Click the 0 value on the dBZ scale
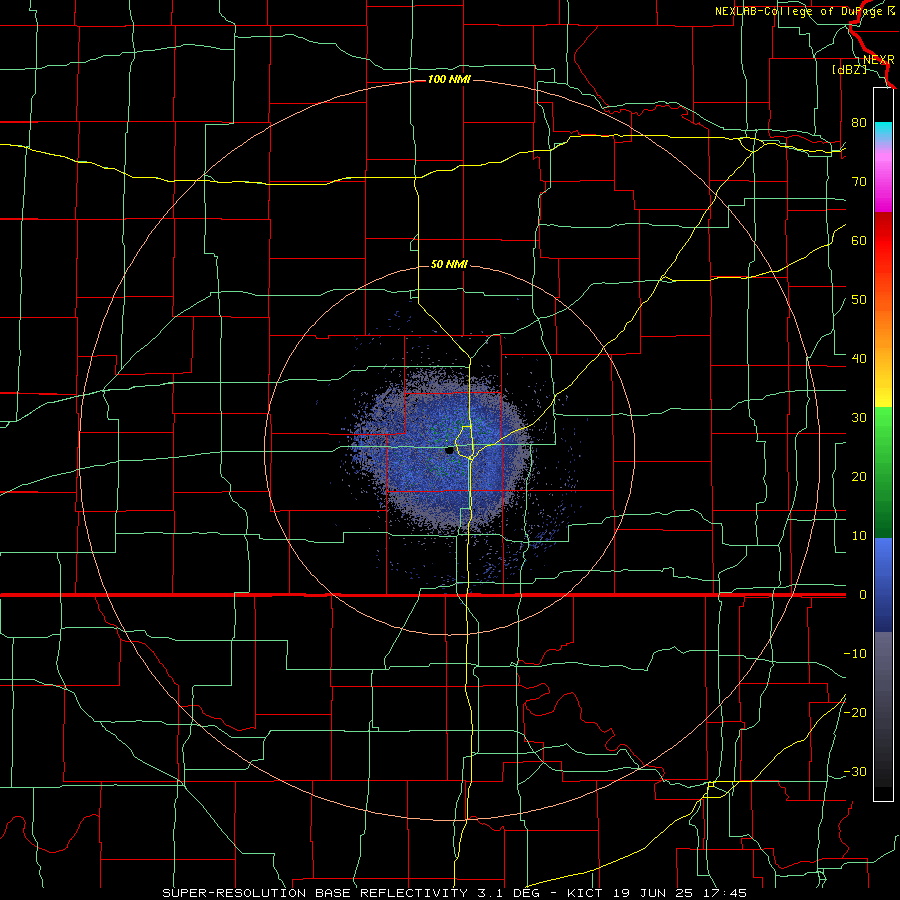 click(862, 595)
